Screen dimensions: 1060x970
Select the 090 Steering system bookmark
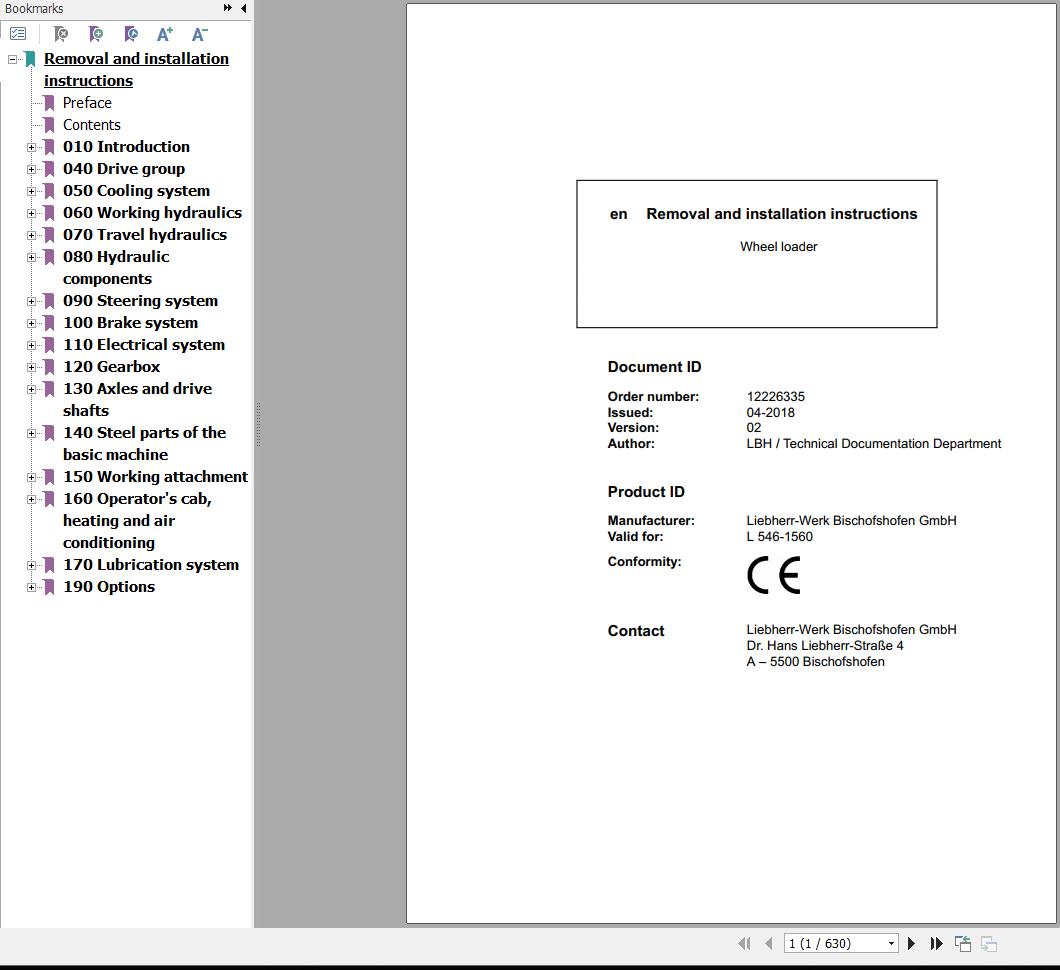coord(141,301)
